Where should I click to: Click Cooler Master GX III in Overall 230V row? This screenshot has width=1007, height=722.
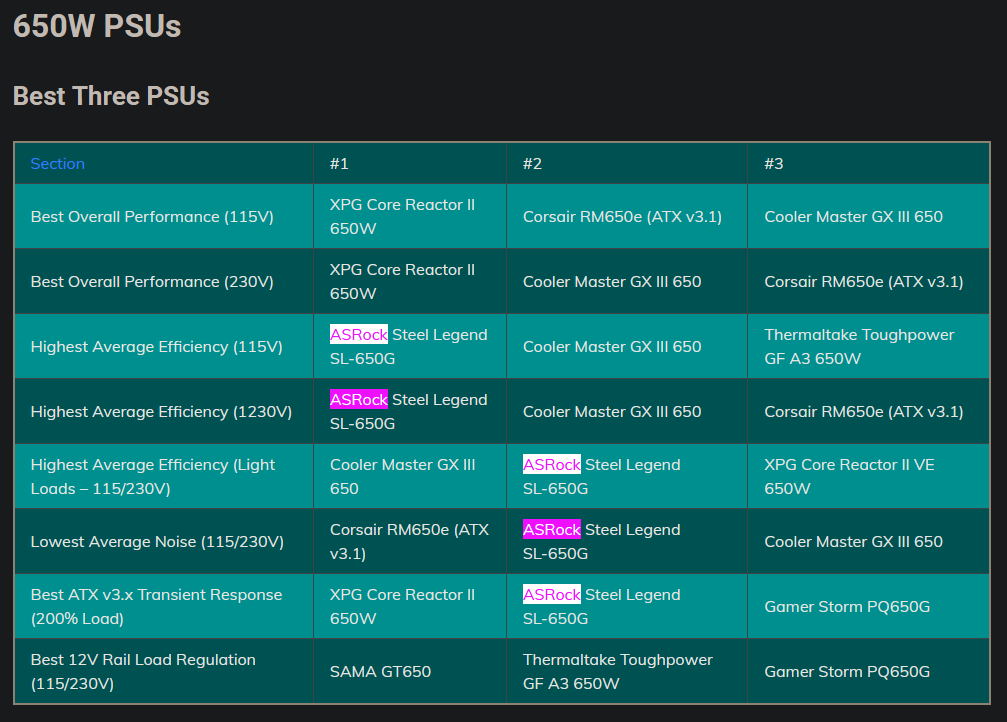612,281
